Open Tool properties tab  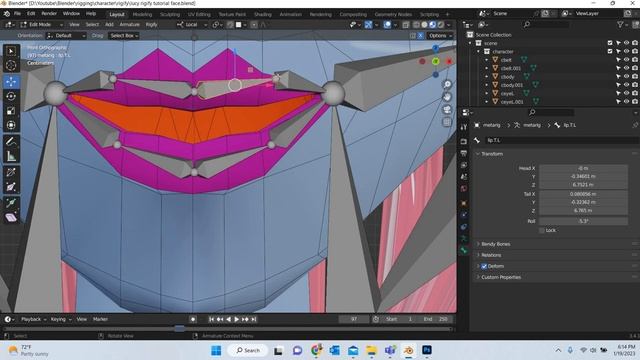click(464, 127)
